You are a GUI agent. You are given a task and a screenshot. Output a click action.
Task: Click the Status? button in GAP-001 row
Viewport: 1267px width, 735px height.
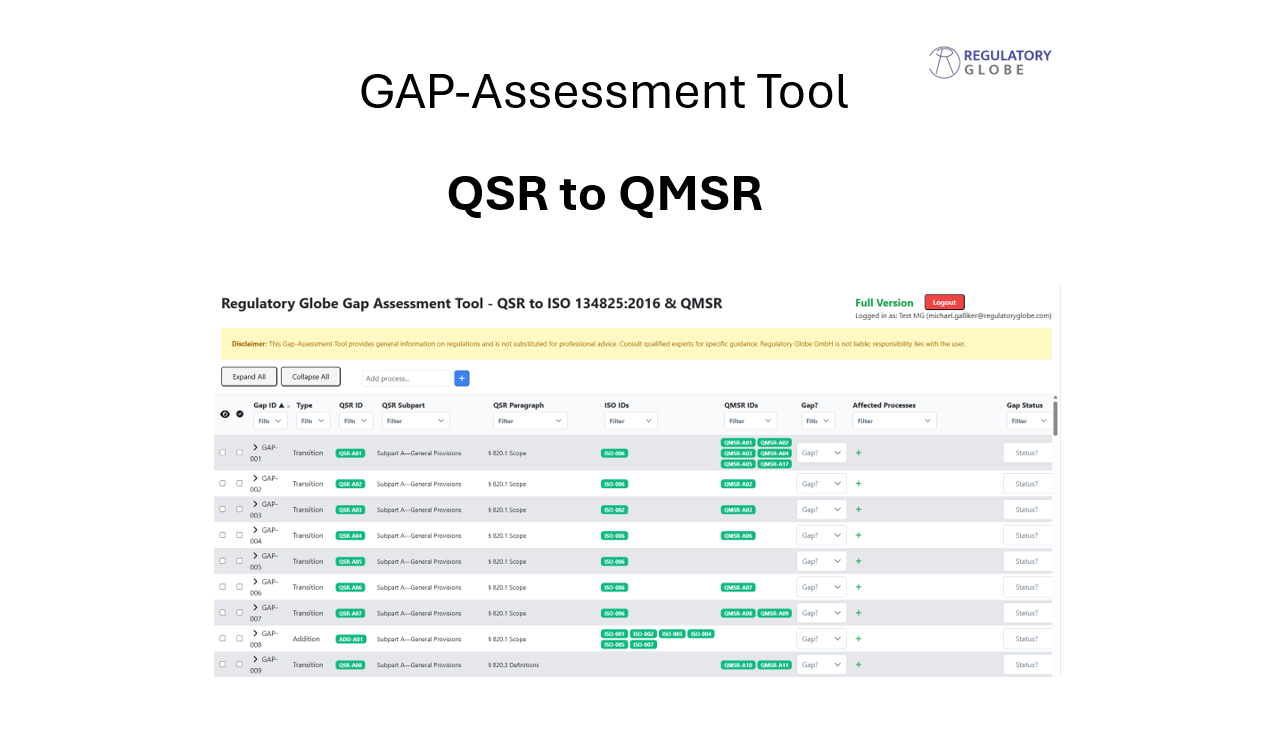tap(1027, 453)
